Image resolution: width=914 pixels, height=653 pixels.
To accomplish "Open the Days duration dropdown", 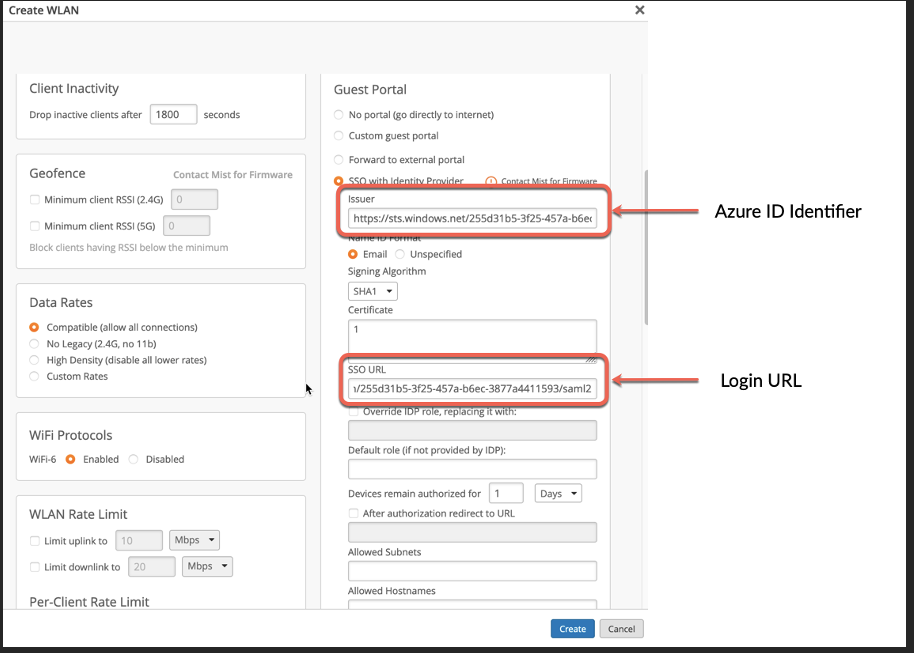I will [558, 493].
